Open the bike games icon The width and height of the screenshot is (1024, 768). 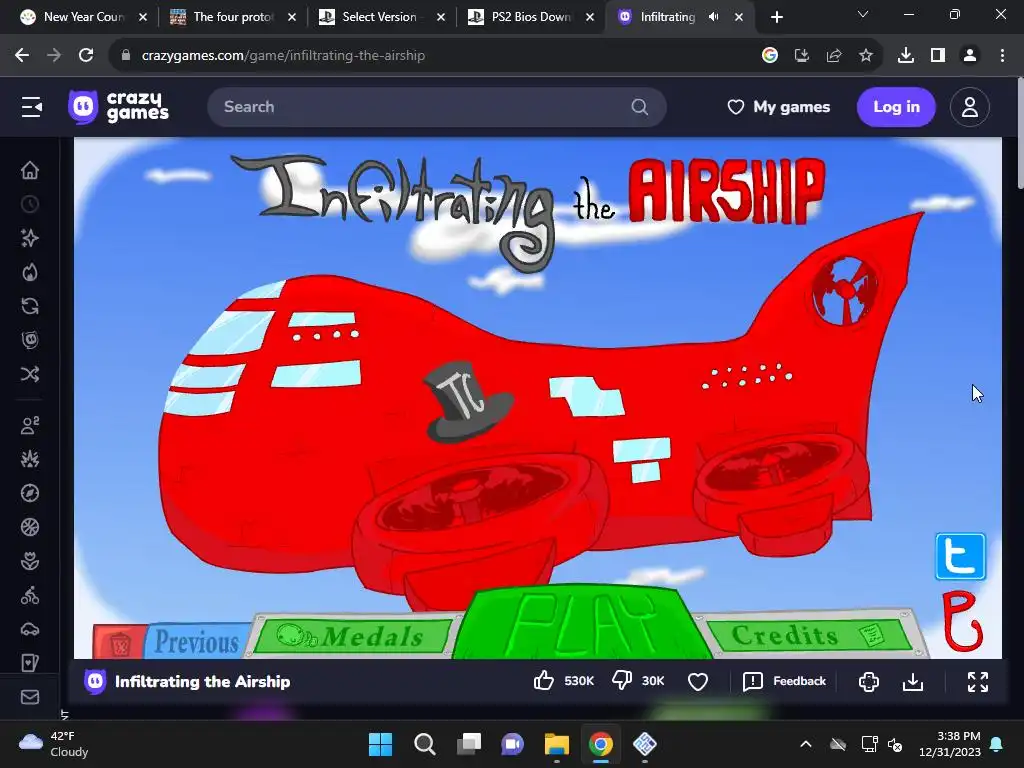tap(30, 595)
